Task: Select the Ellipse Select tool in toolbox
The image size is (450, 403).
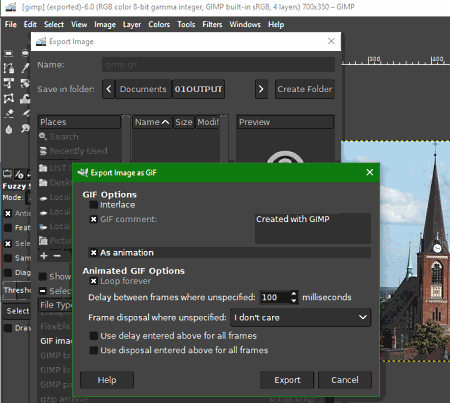Action: pyautogui.click(x=25, y=53)
